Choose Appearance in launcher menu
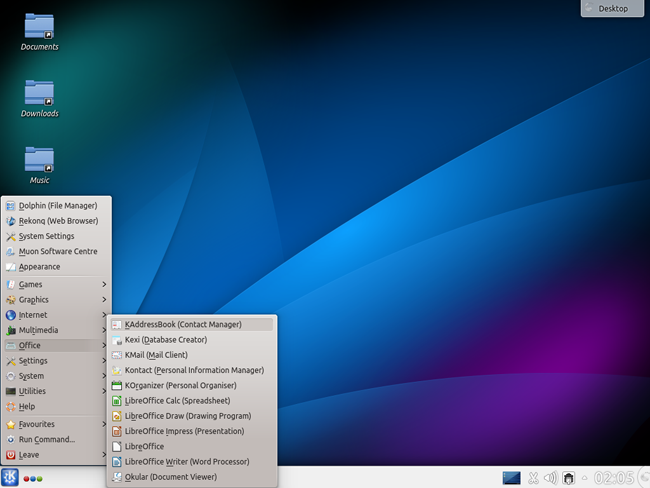The height and width of the screenshot is (488, 650). [56, 267]
